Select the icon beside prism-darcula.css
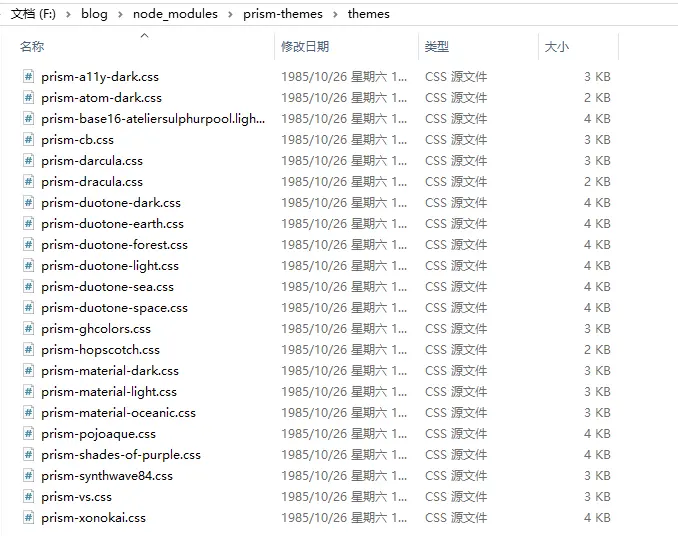The height and width of the screenshot is (536, 678). click(x=28, y=160)
